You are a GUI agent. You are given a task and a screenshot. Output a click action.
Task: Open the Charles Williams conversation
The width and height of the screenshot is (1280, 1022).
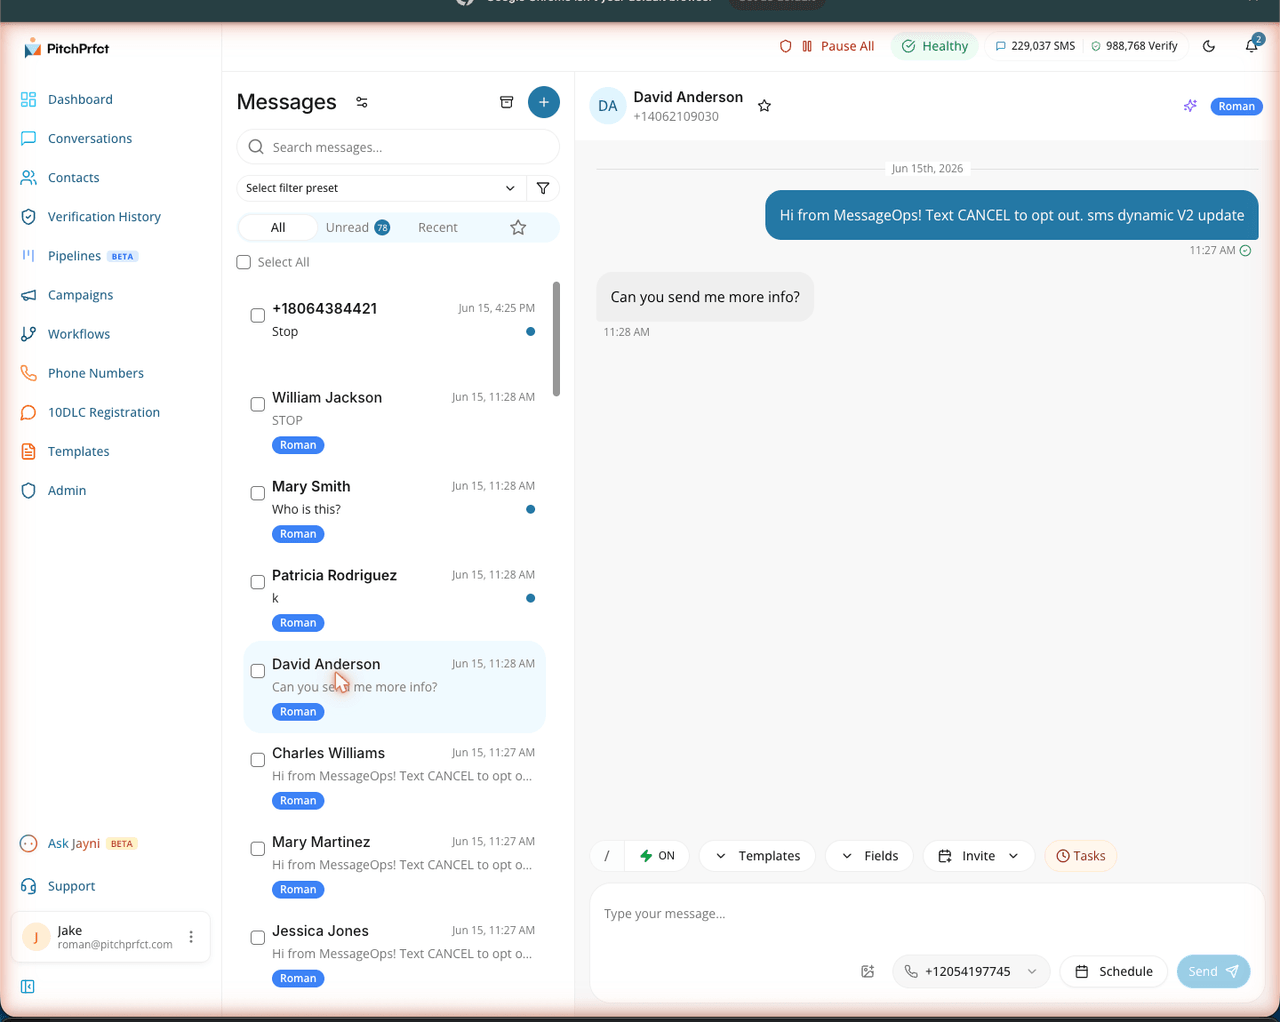(394, 777)
